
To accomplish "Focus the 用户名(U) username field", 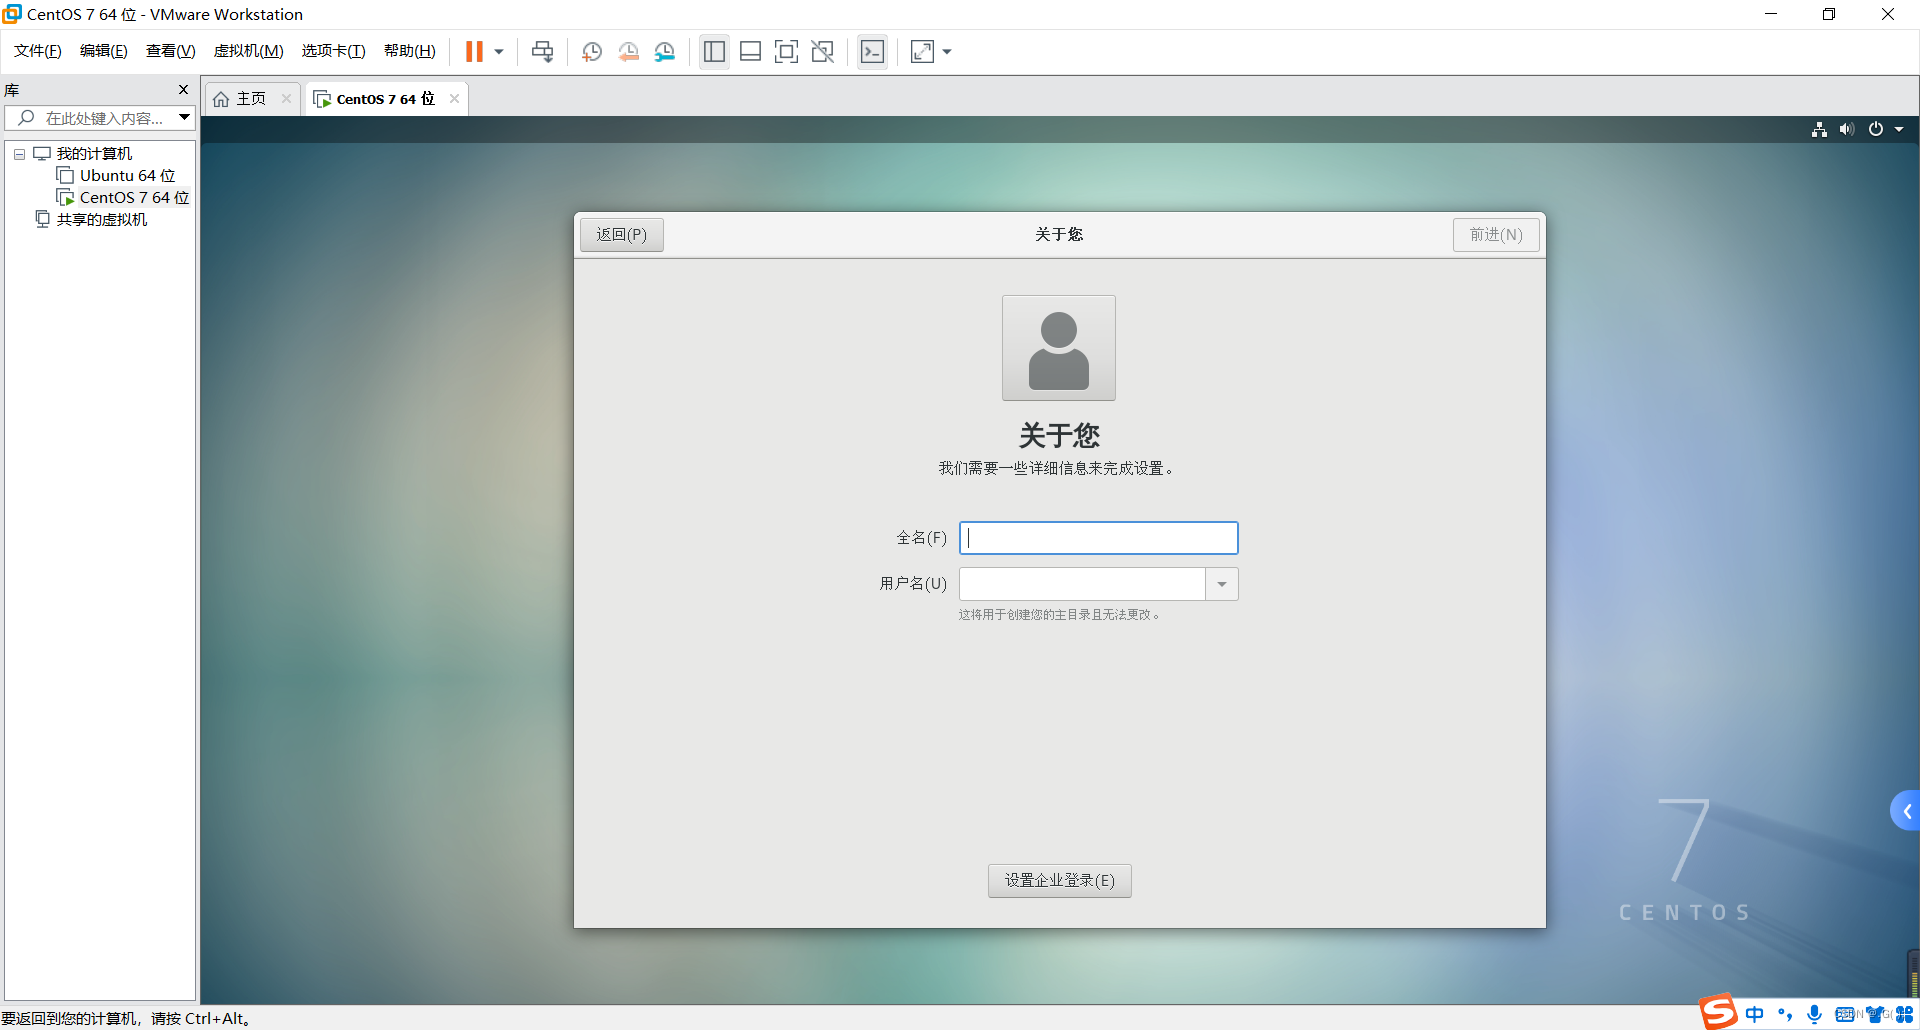I will (x=1082, y=584).
